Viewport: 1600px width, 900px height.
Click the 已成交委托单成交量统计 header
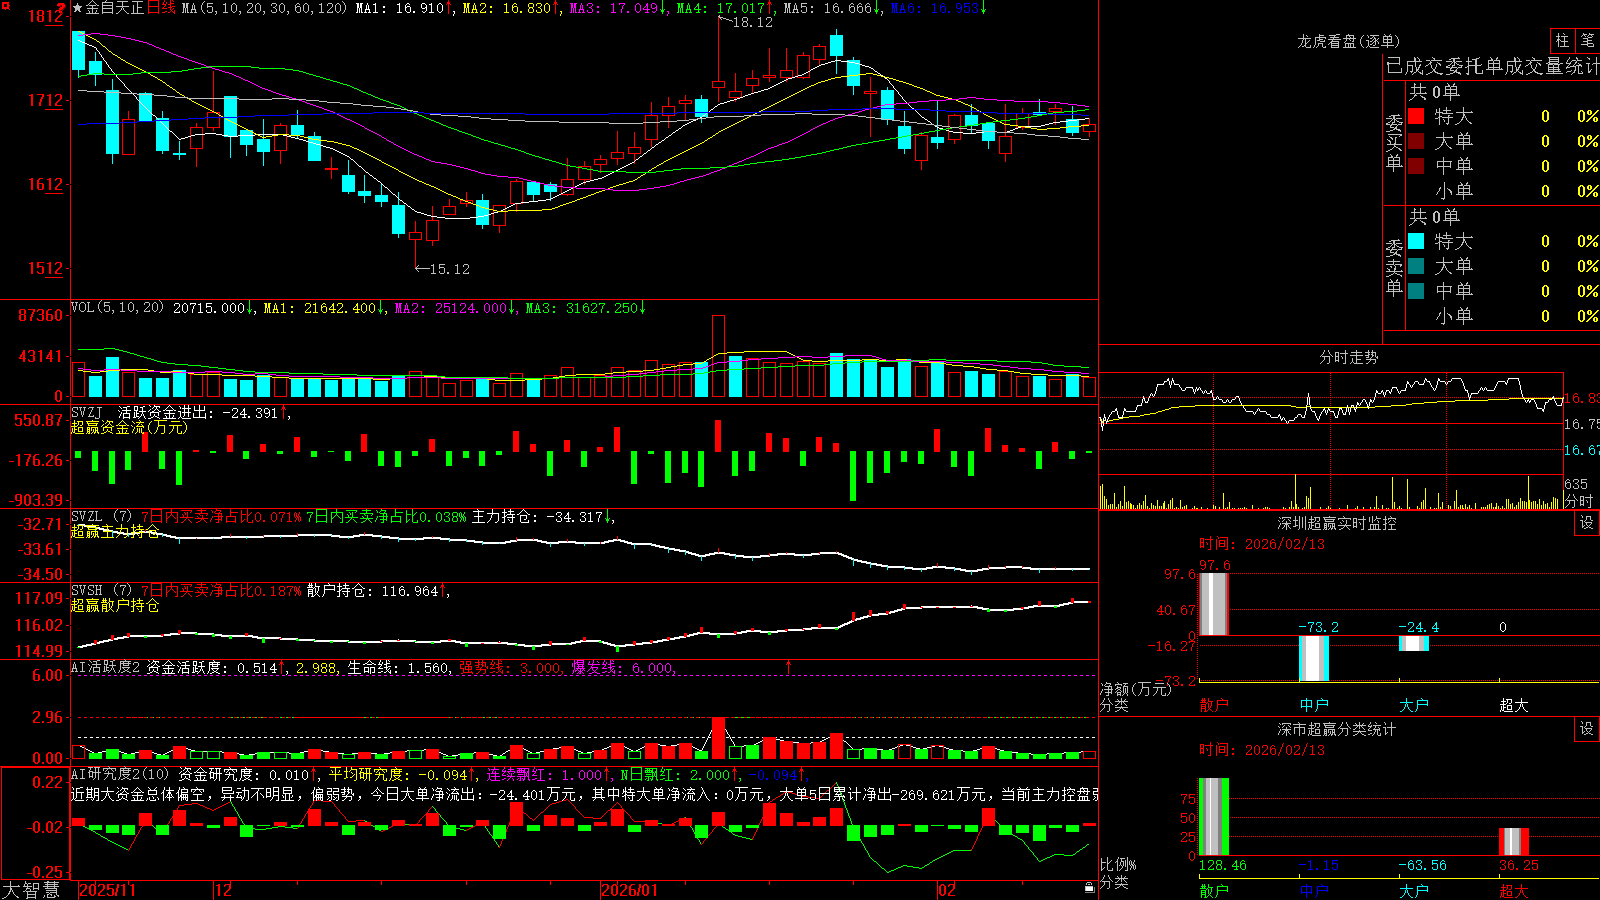coord(1492,66)
